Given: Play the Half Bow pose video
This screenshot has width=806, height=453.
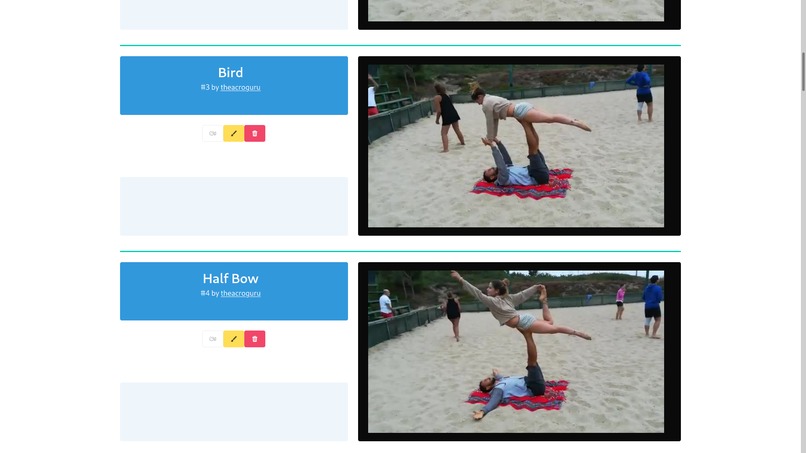Looking at the screenshot, I should tap(519, 352).
